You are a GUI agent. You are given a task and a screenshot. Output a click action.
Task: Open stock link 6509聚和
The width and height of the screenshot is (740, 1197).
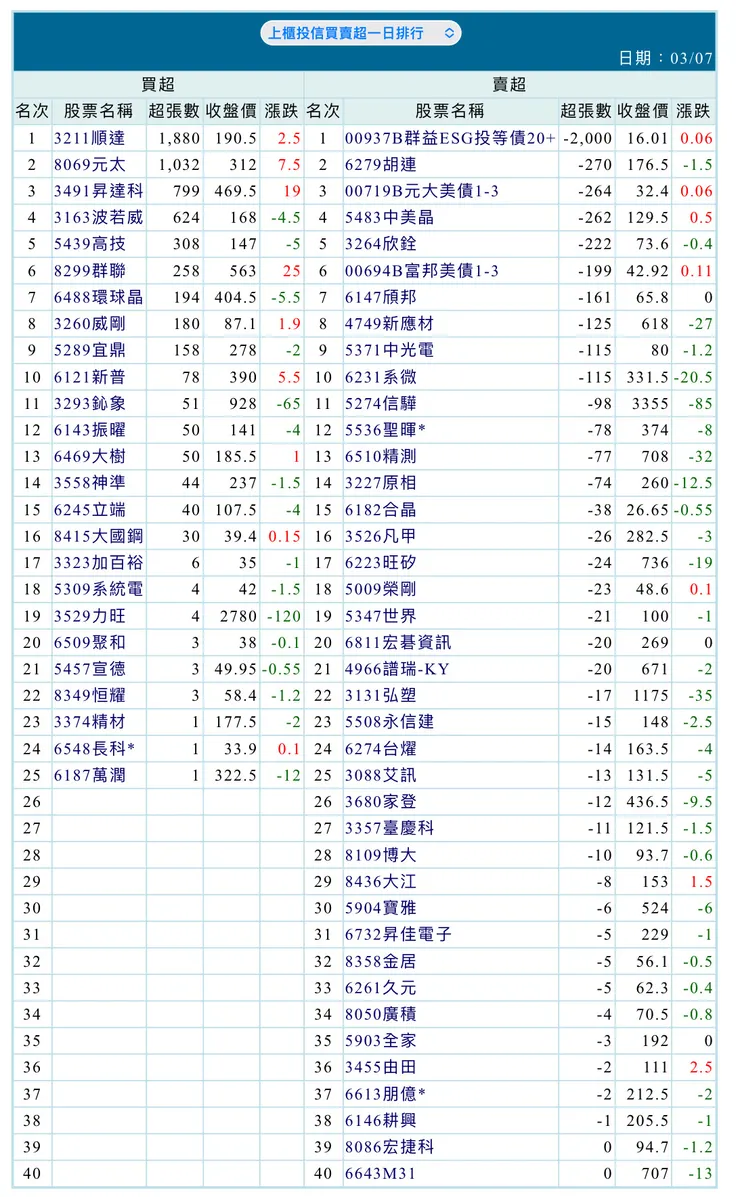(89, 643)
